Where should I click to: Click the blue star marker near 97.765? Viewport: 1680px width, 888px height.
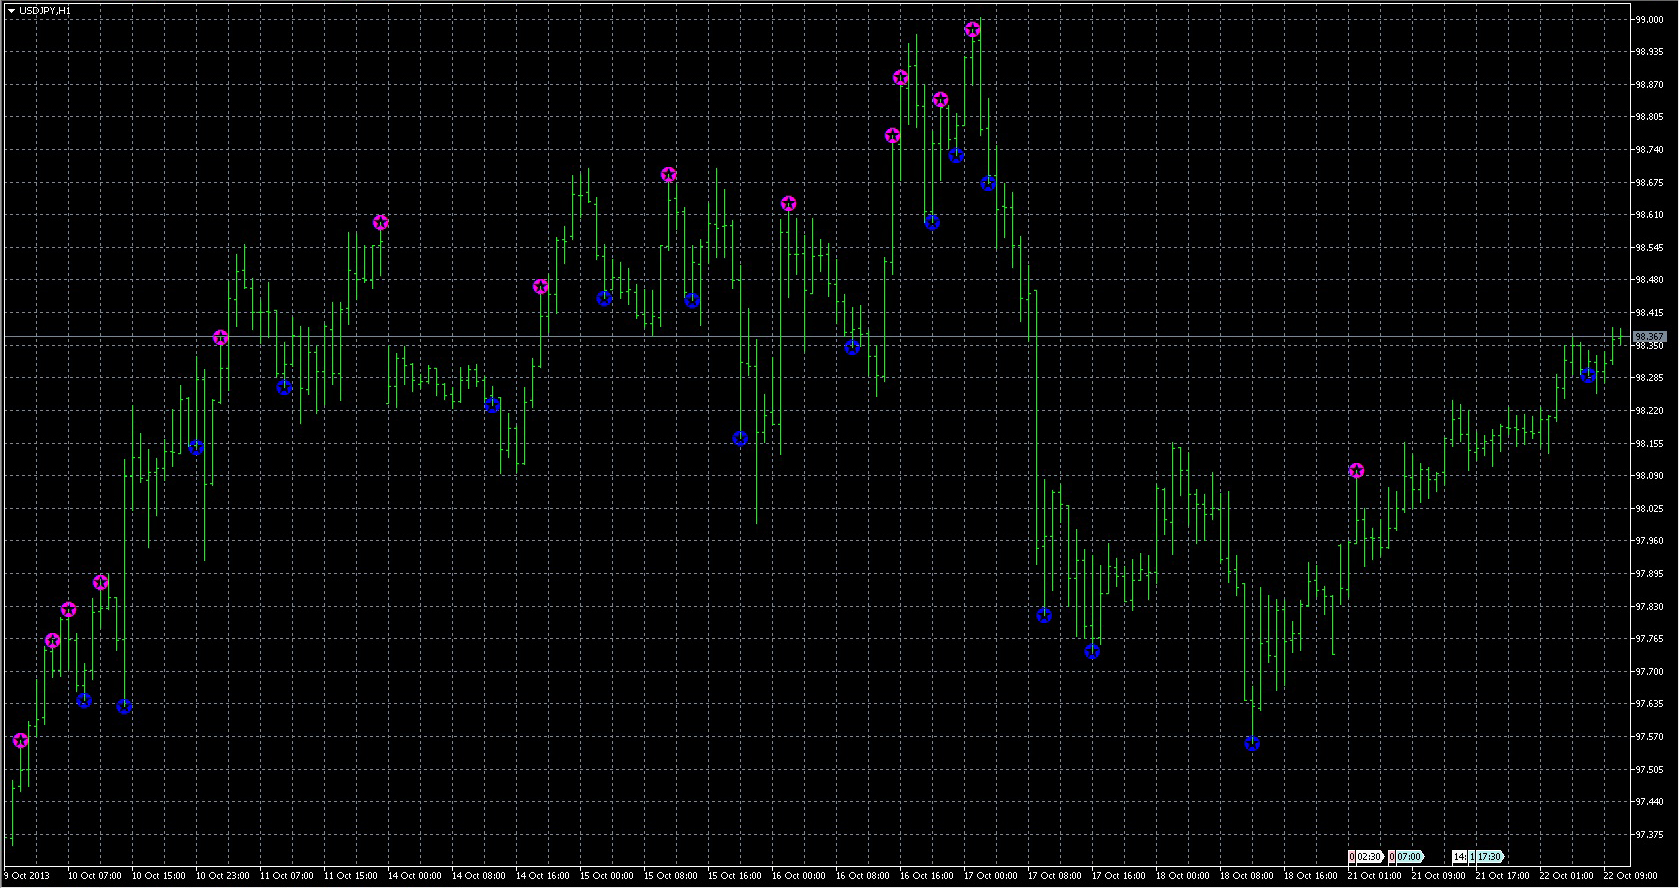[1092, 652]
